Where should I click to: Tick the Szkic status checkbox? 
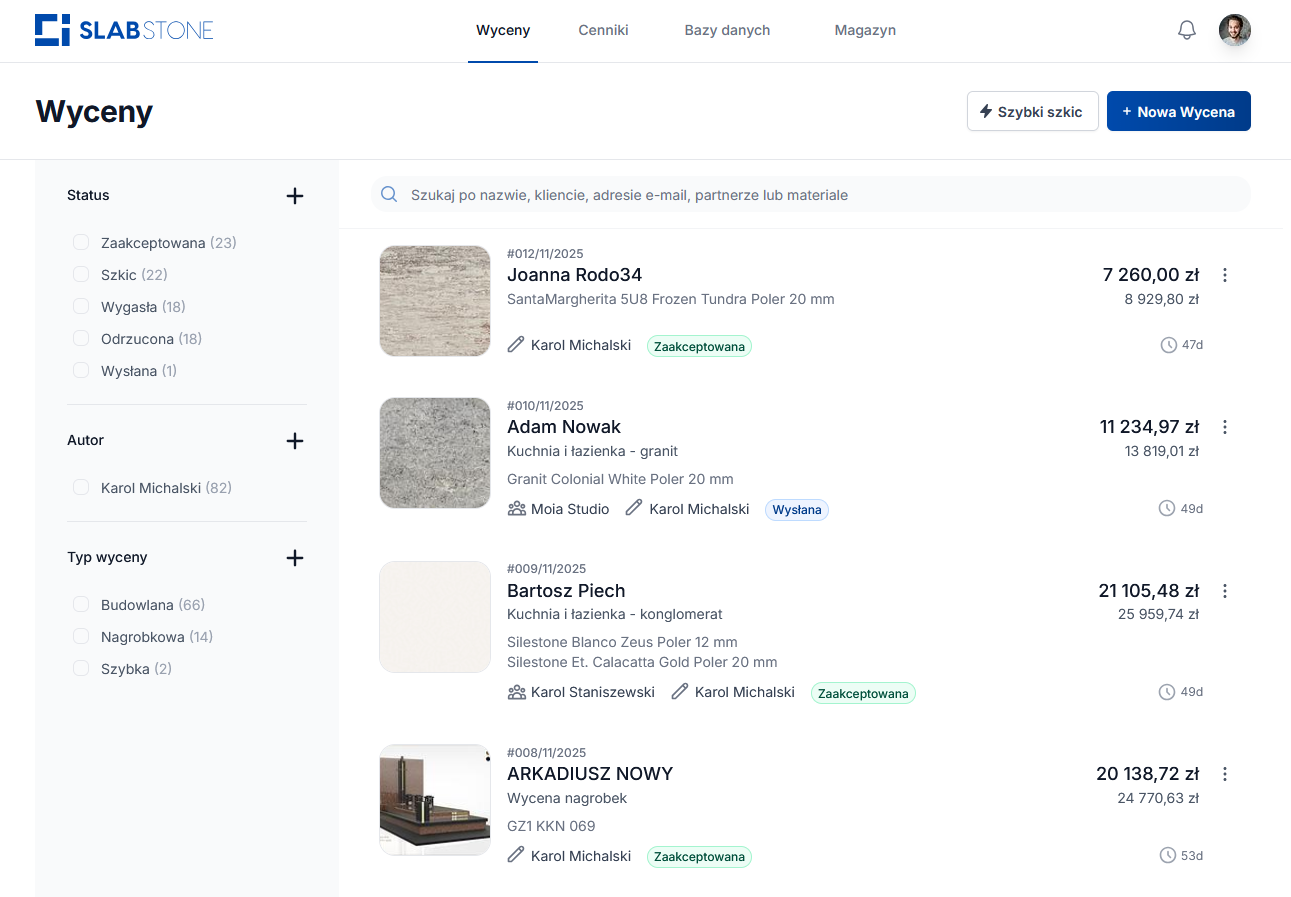[x=81, y=275]
